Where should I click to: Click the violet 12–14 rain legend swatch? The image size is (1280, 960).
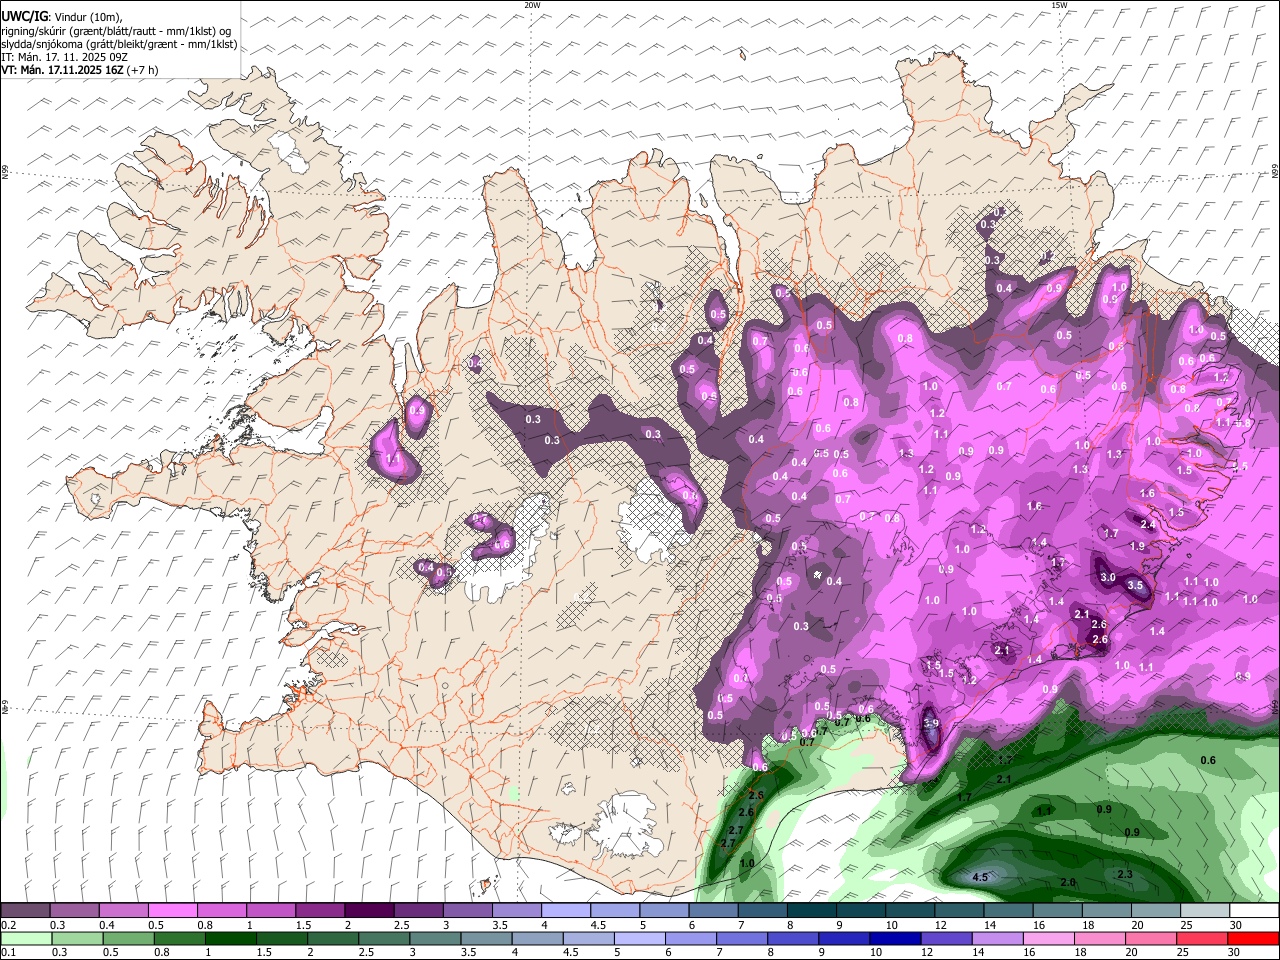pyautogui.click(x=945, y=938)
